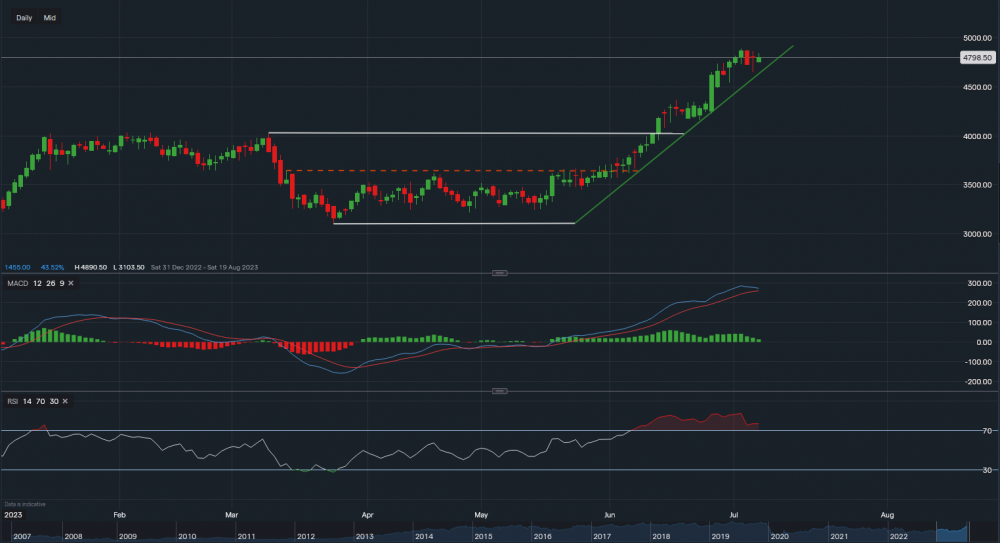Remove the MACD indicator with its X
This screenshot has height=543, width=1000.
70,284
